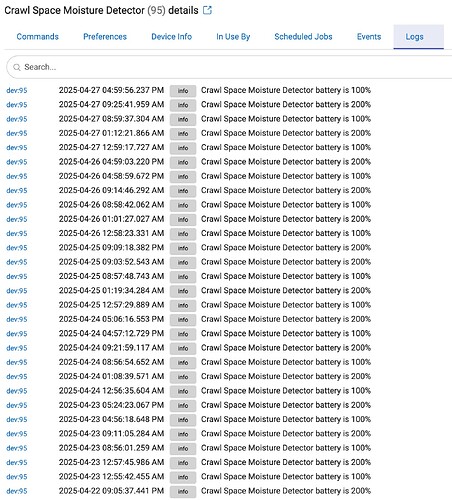This screenshot has height=500, width=452.
Task: Click battery message of 04-22 09:05:37.441 PM row
Action: coord(286,491)
